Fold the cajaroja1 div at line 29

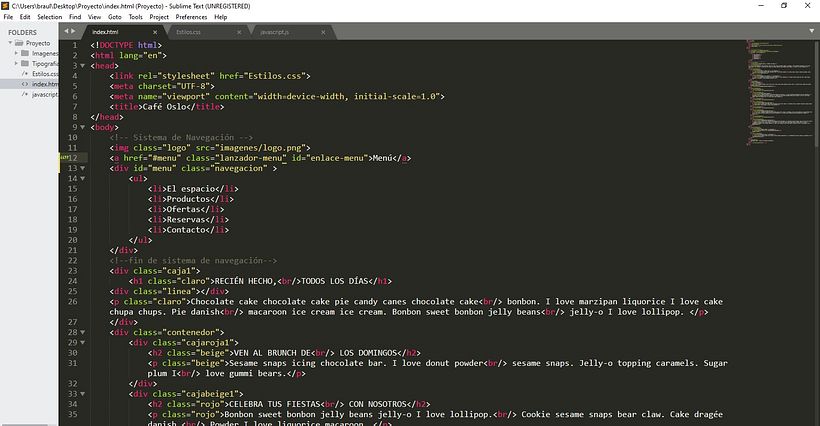tap(83, 342)
